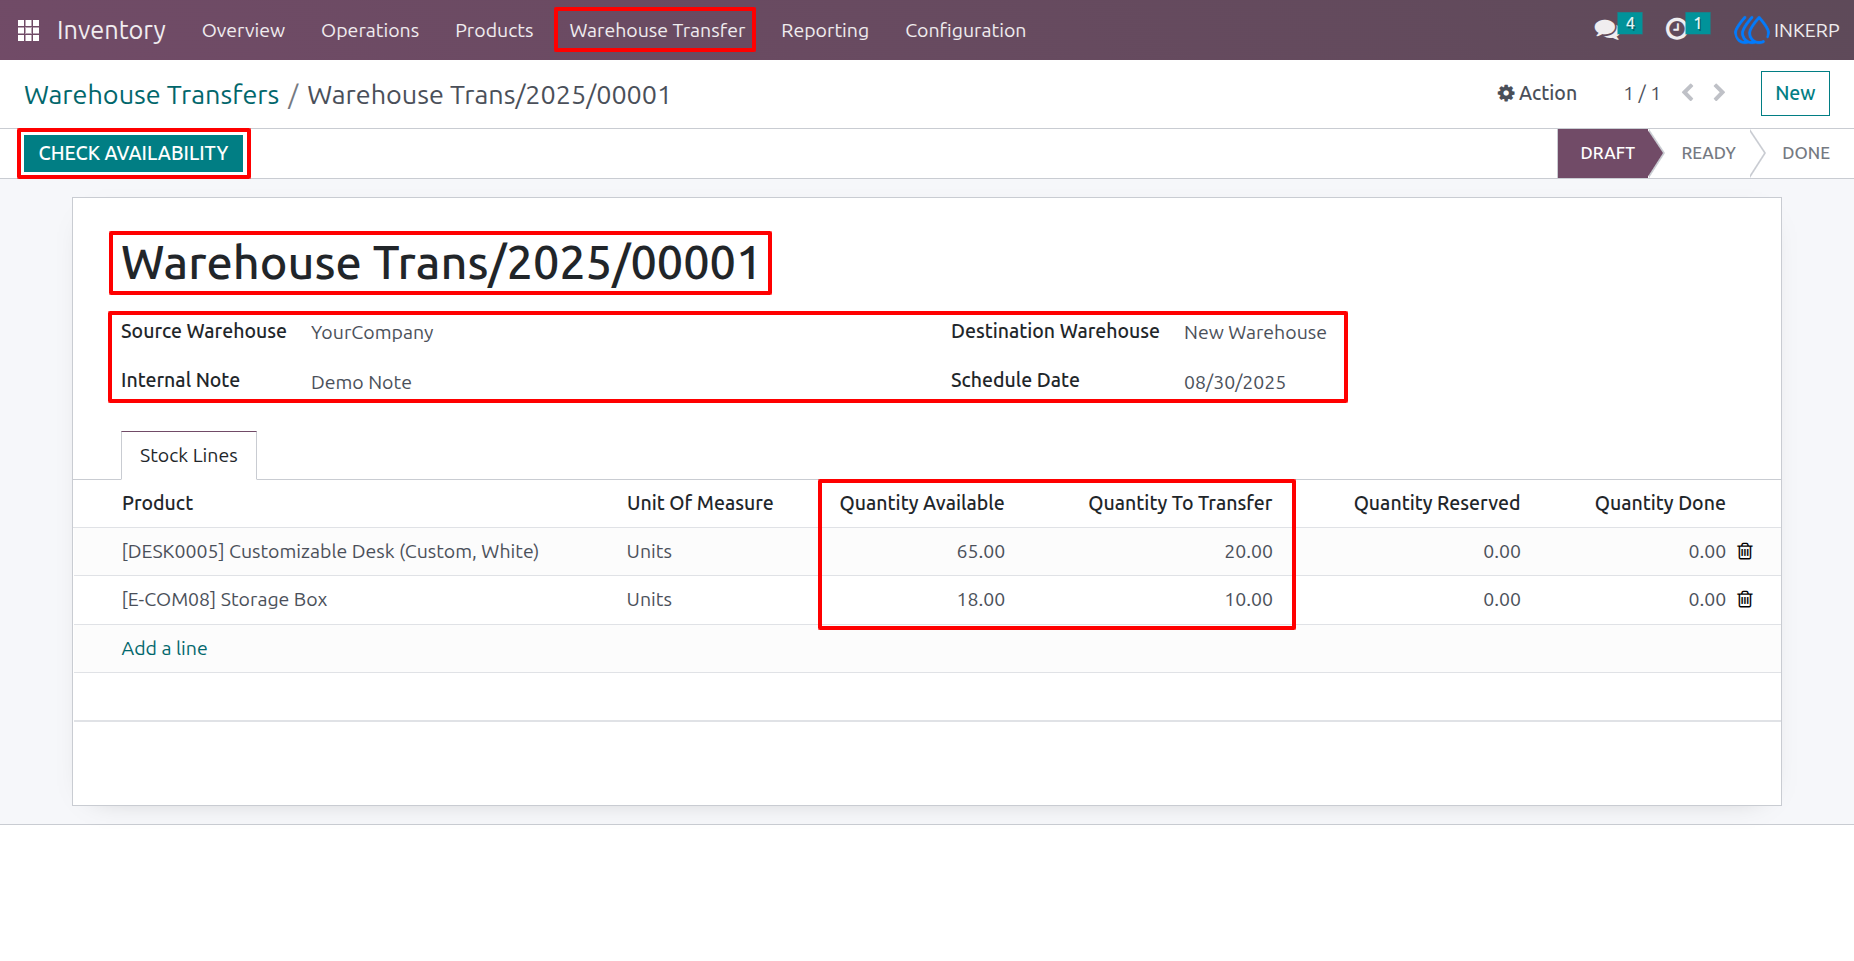Open the apps grid home menu icon
Viewport: 1854px width, 961px height.
click(28, 30)
